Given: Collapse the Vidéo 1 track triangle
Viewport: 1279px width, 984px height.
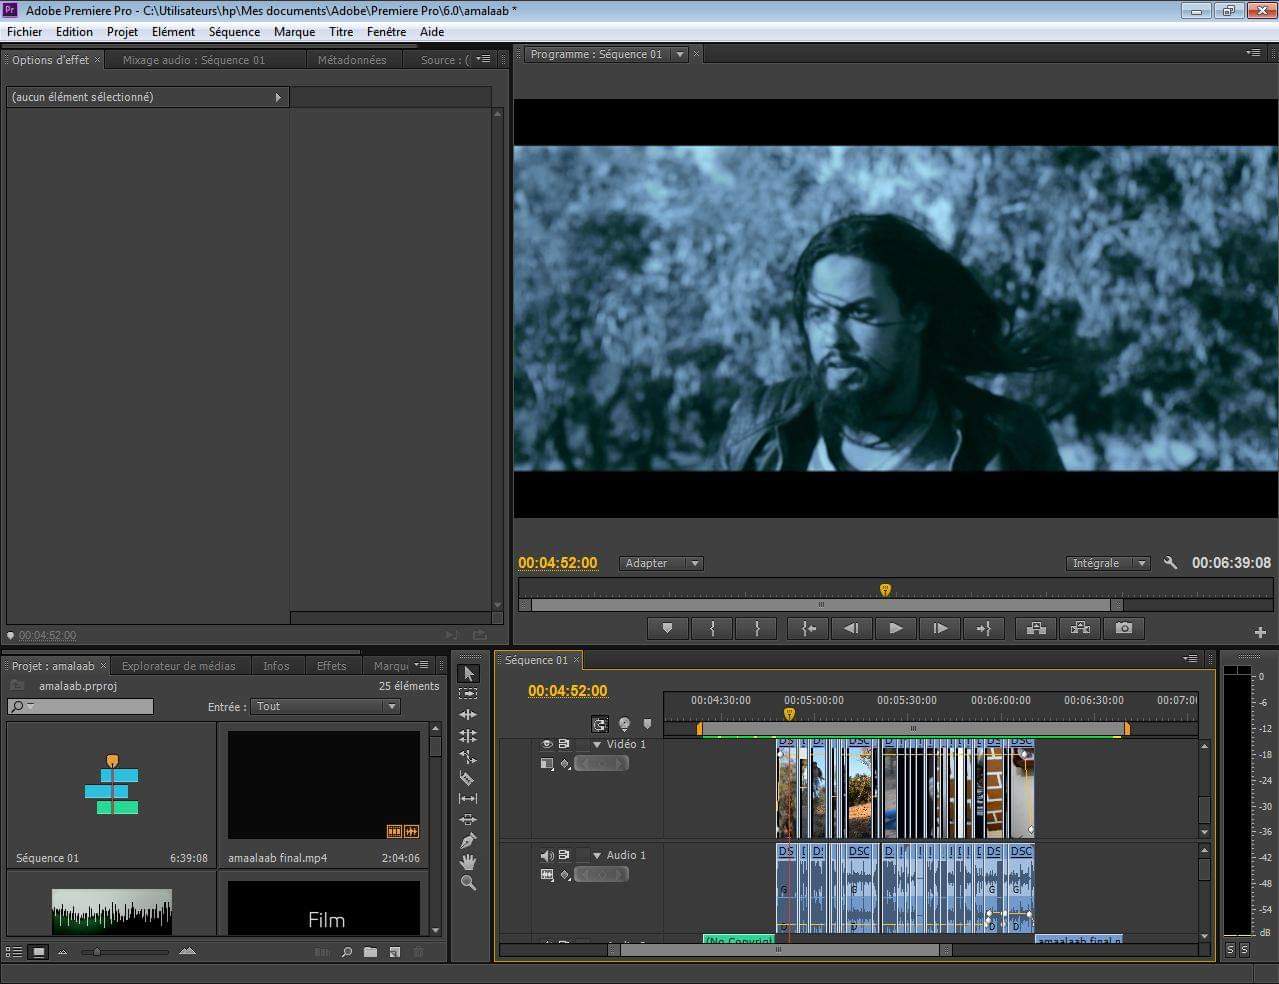Looking at the screenshot, I should 597,745.
